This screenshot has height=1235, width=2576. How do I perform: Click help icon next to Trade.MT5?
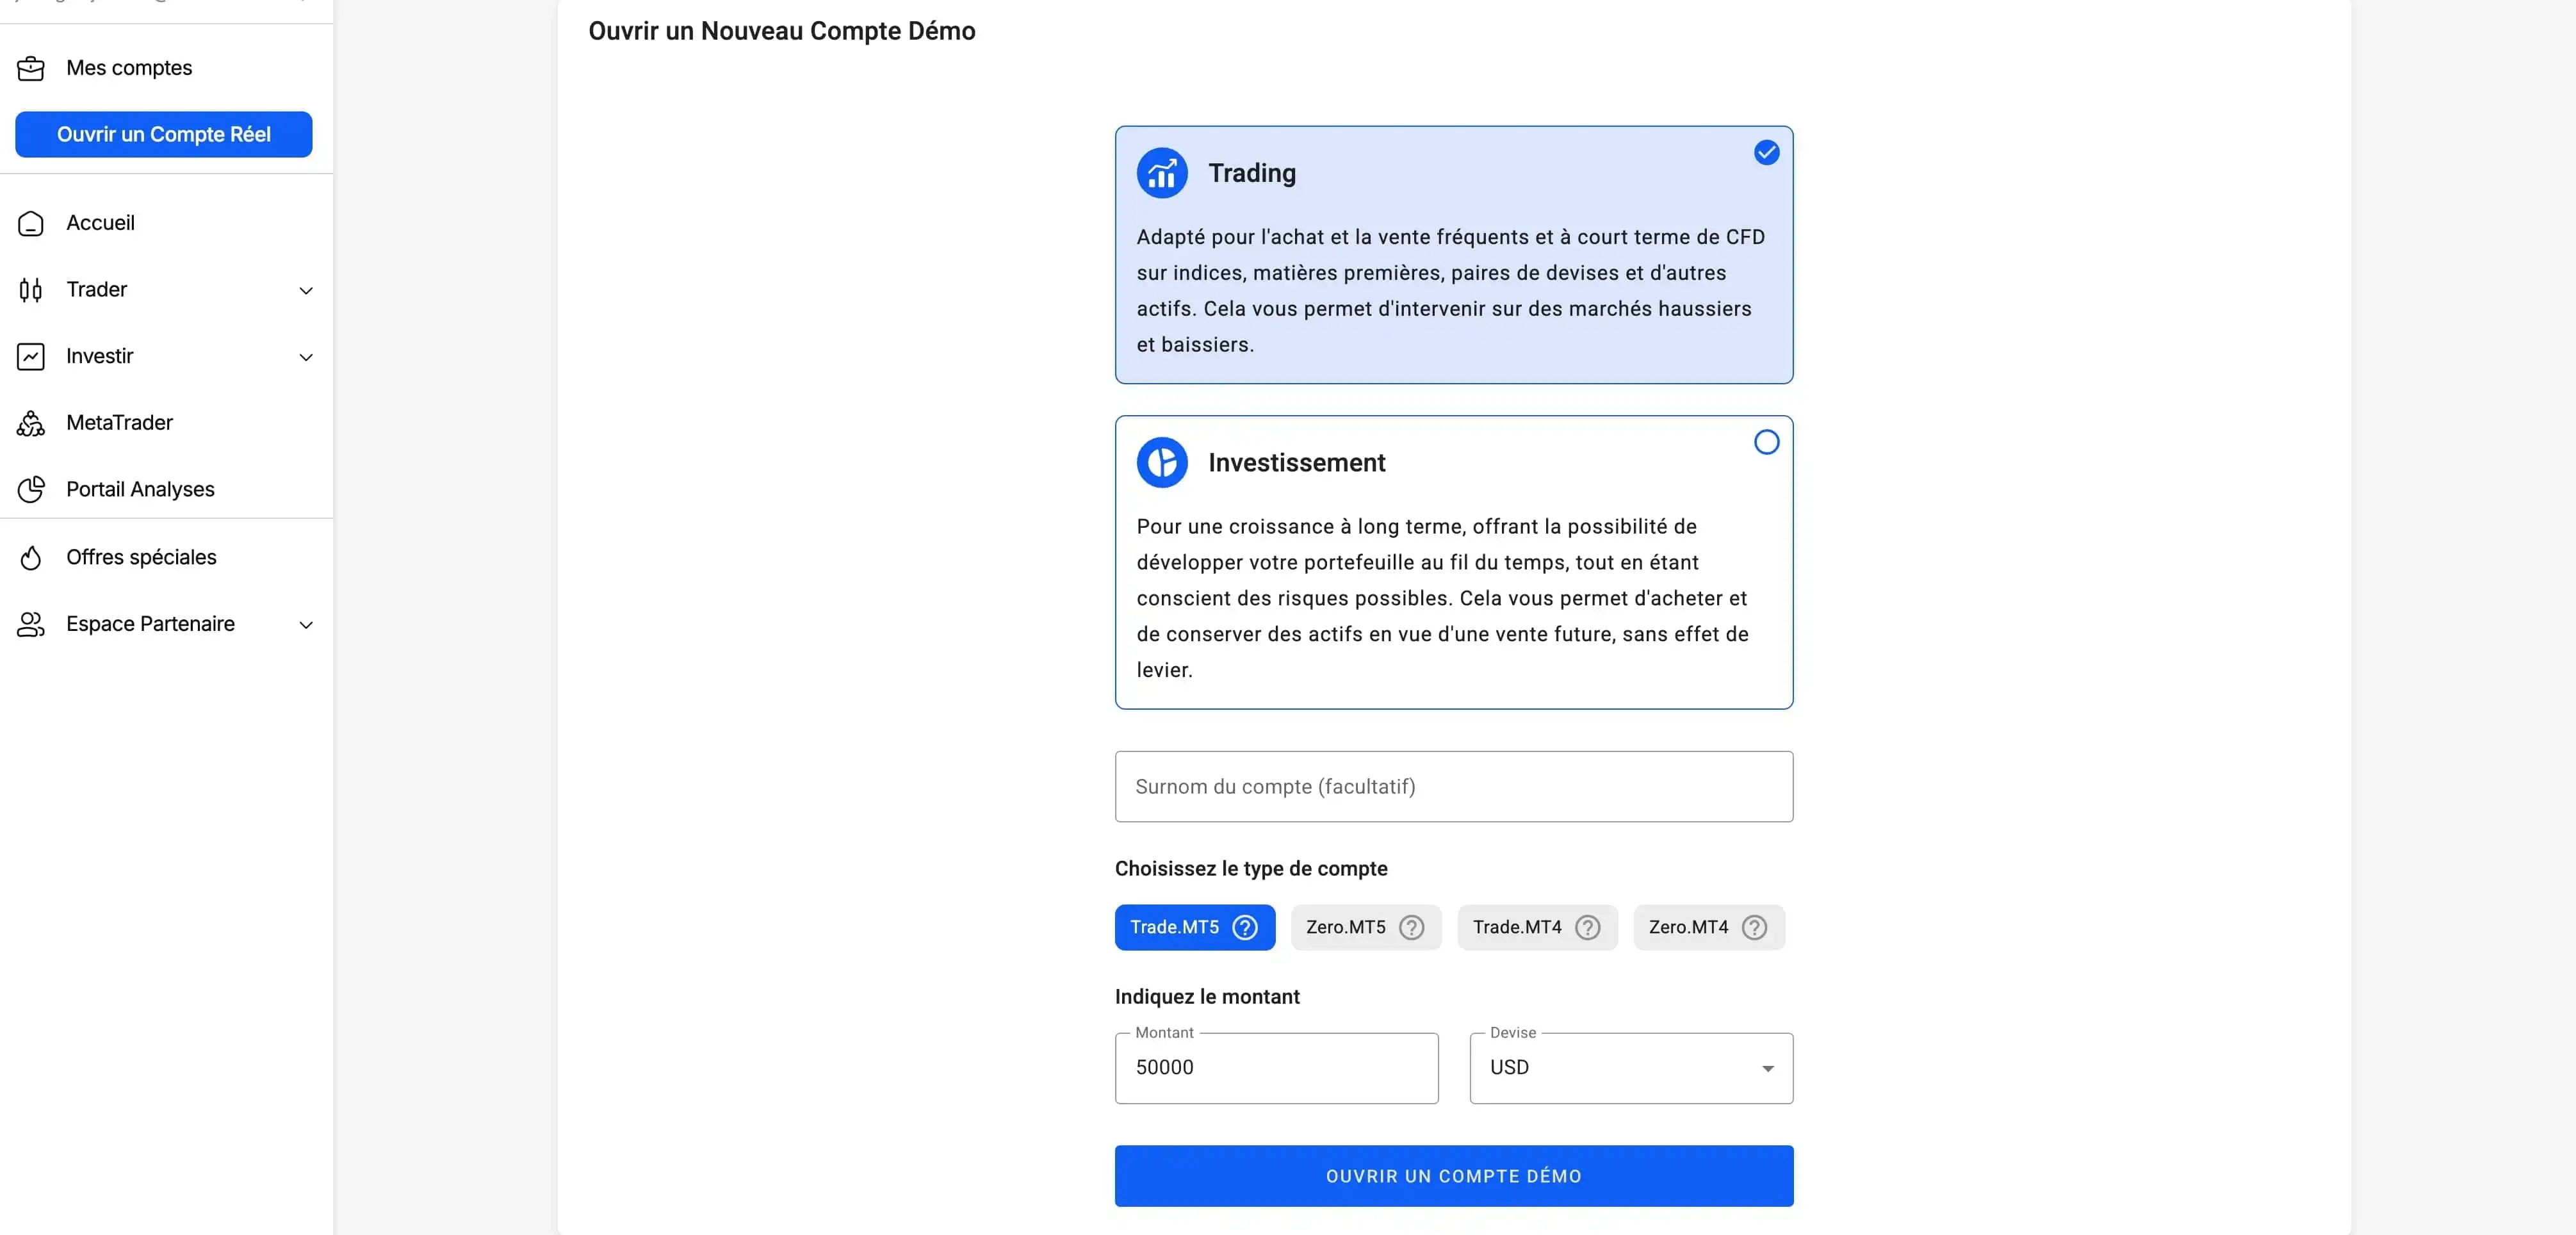click(x=1245, y=927)
